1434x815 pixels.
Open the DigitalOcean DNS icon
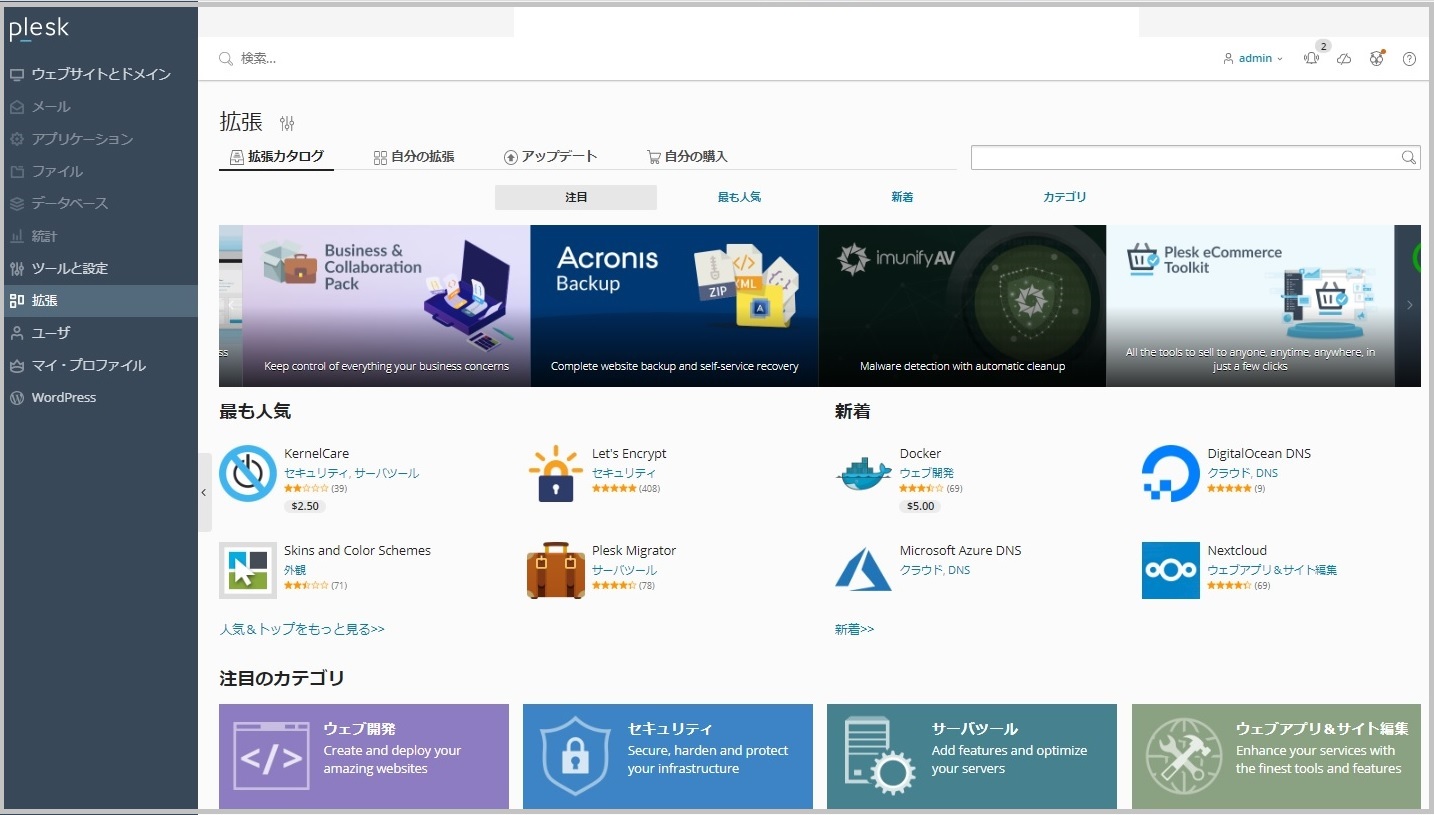click(x=1171, y=473)
